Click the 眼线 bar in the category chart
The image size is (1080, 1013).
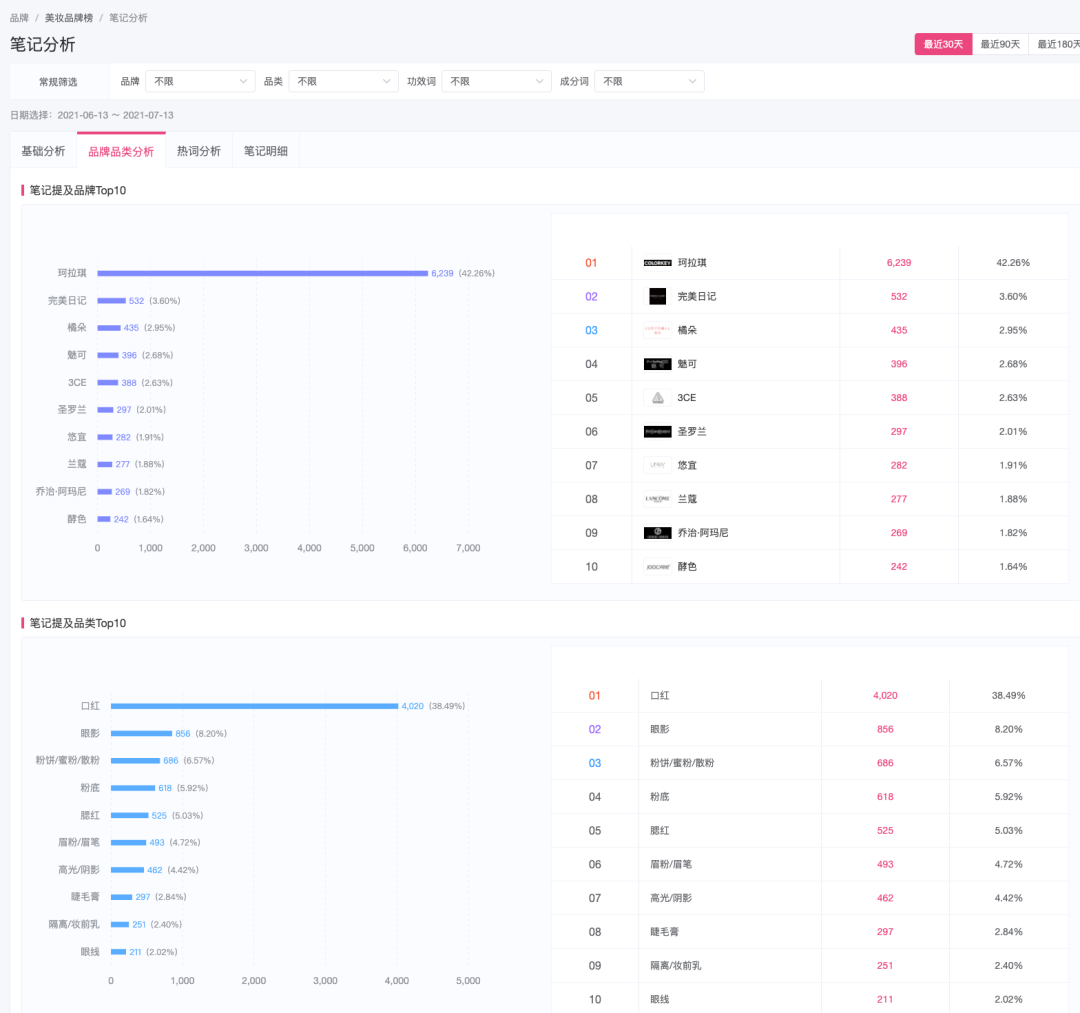click(118, 952)
